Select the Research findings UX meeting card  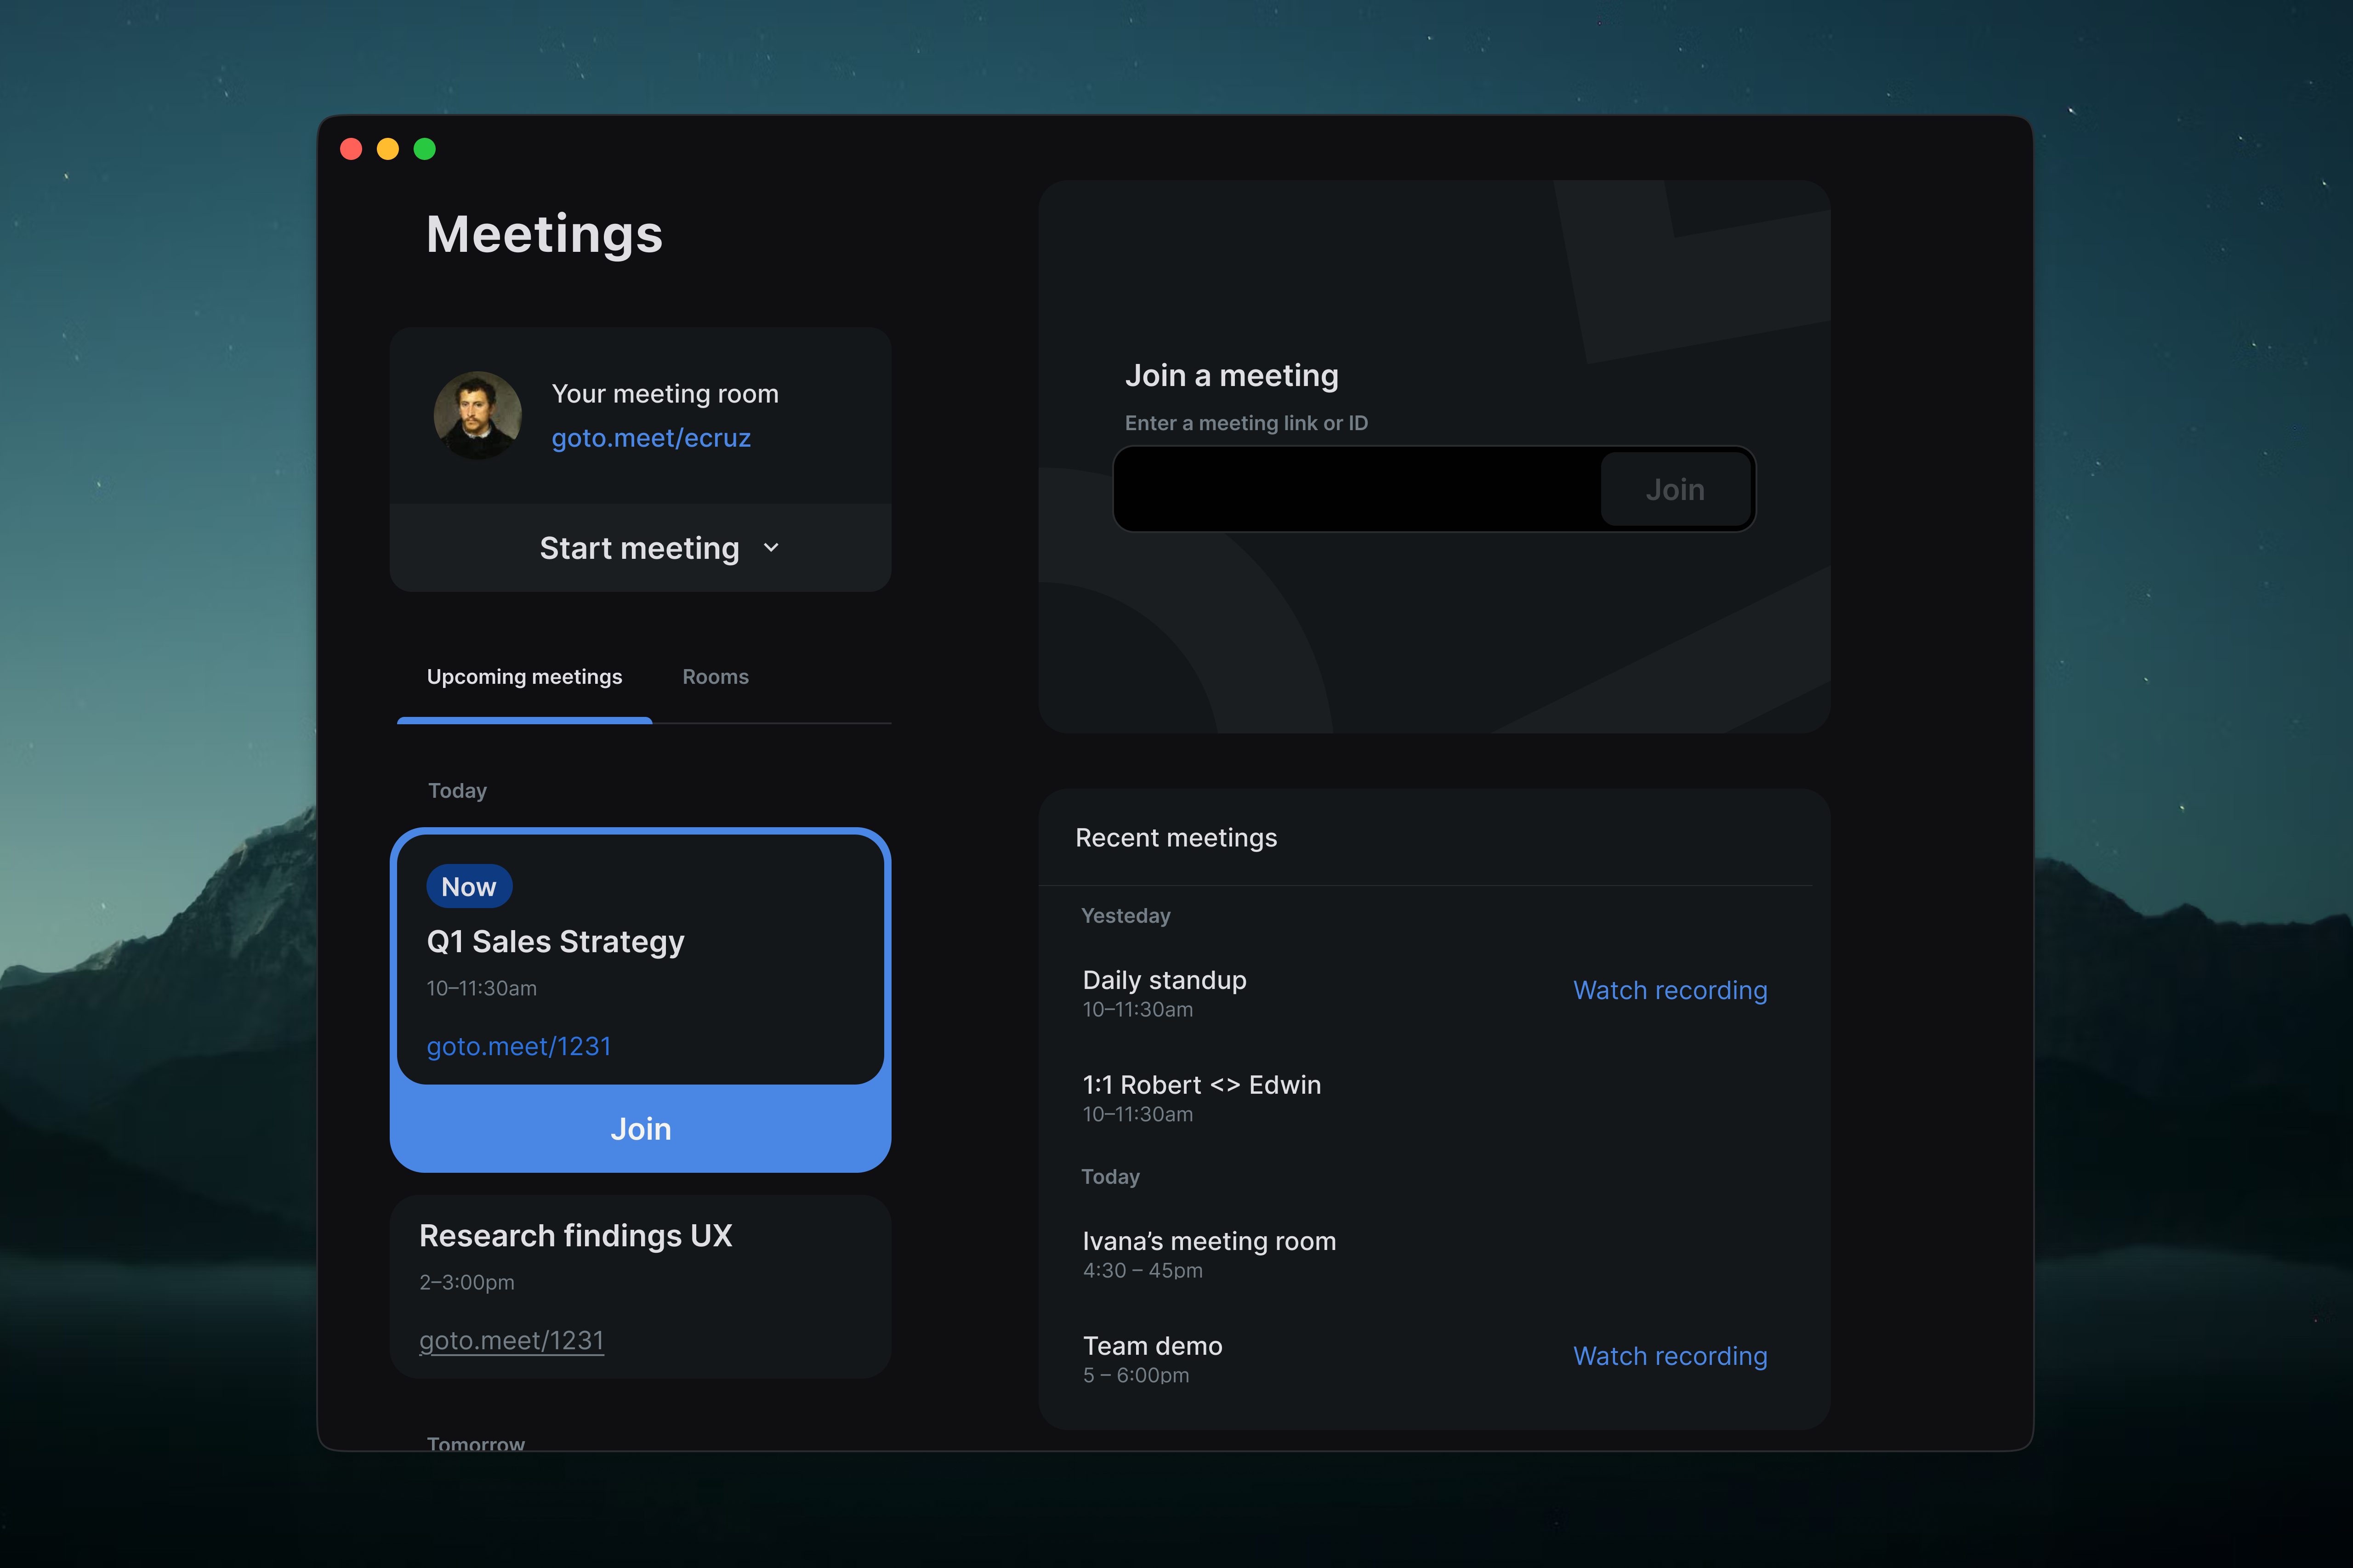click(640, 1286)
